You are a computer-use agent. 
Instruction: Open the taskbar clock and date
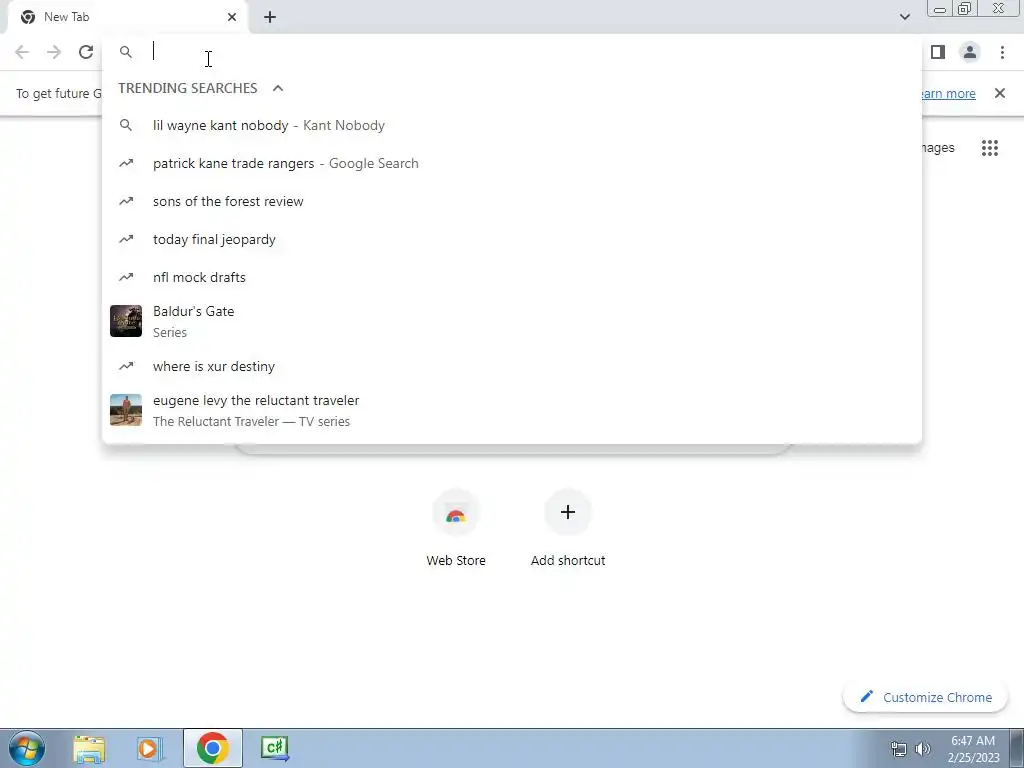click(973, 749)
